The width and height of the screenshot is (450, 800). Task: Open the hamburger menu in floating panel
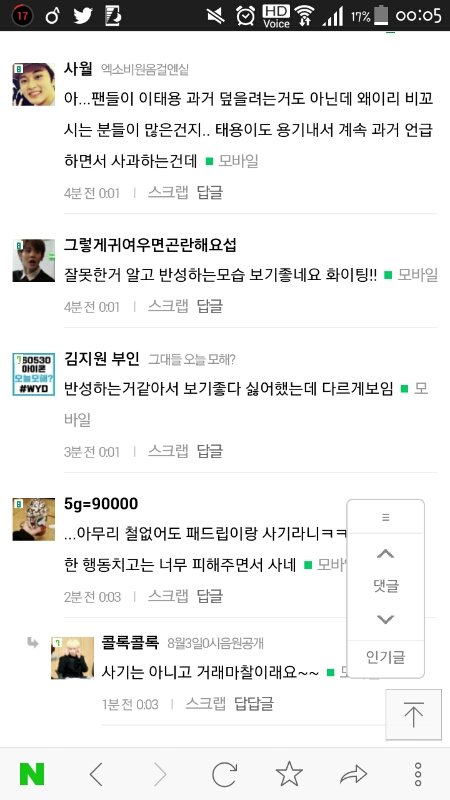[386, 517]
